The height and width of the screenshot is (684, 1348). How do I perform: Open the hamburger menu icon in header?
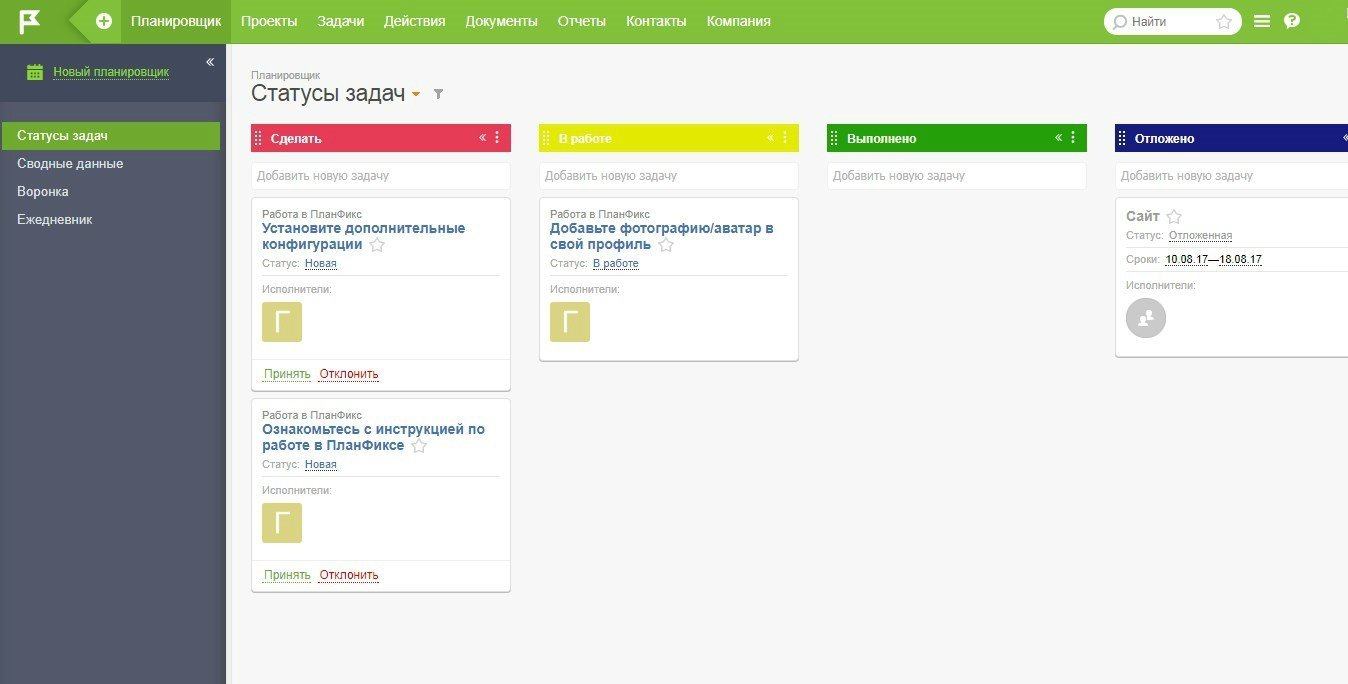1262,21
